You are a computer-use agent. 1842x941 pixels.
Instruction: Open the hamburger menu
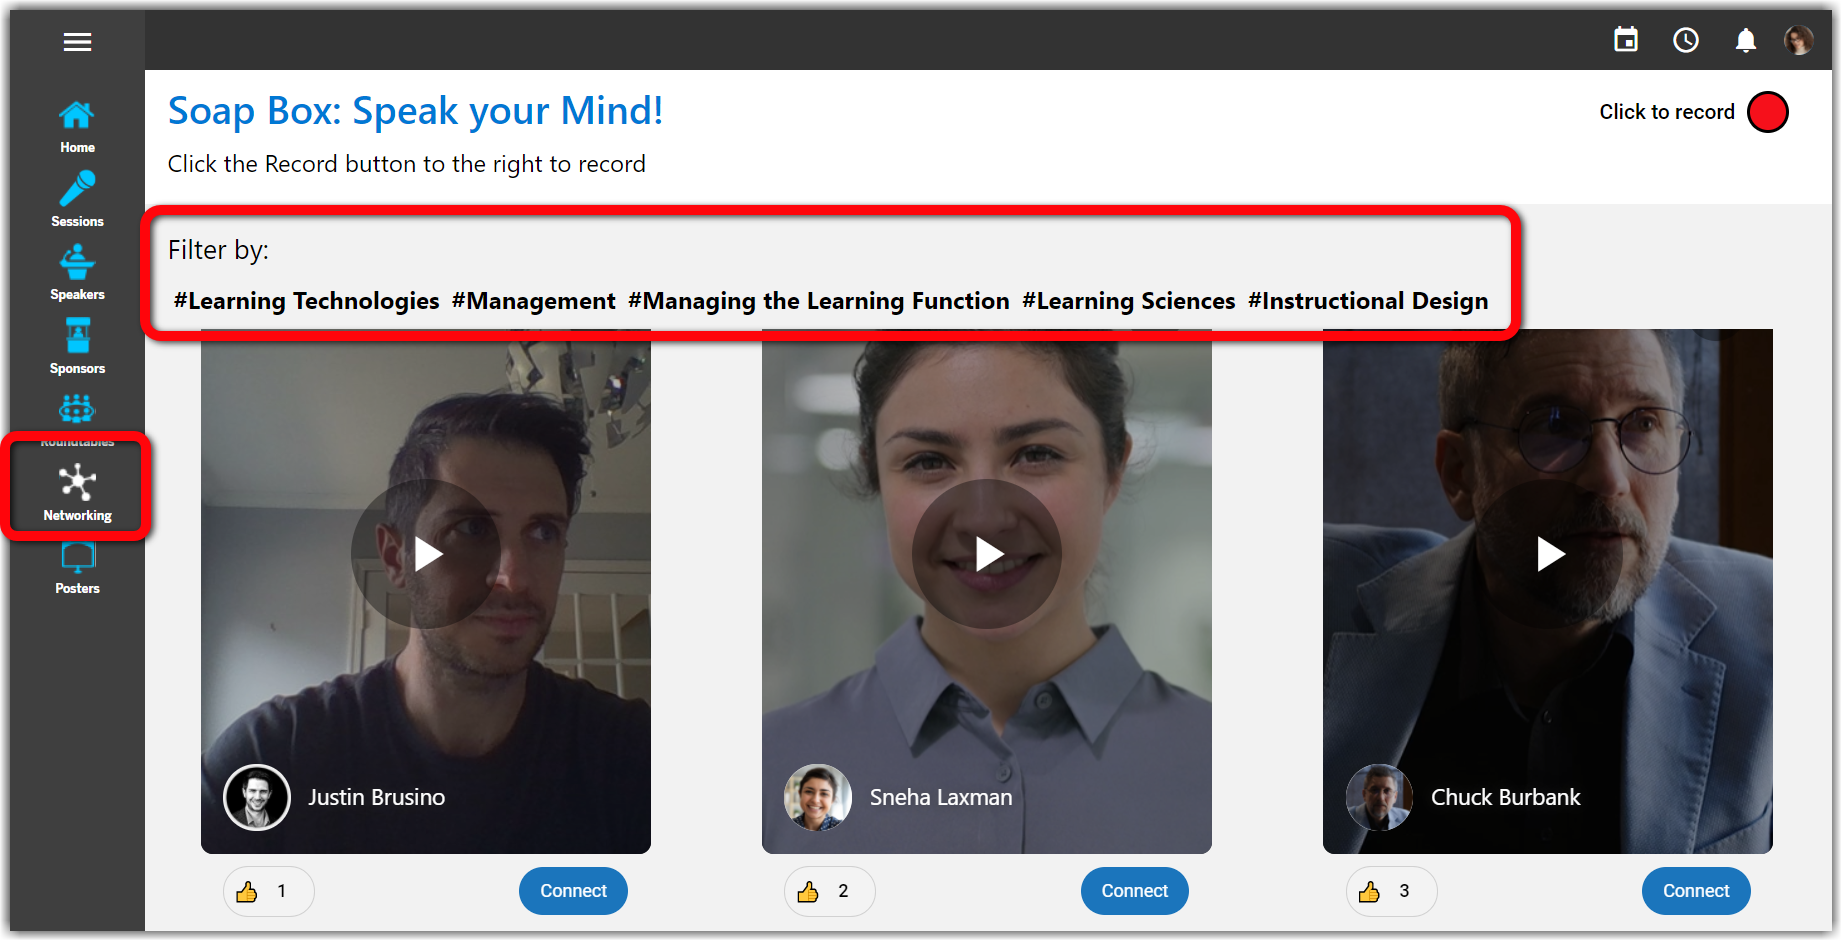click(x=77, y=42)
